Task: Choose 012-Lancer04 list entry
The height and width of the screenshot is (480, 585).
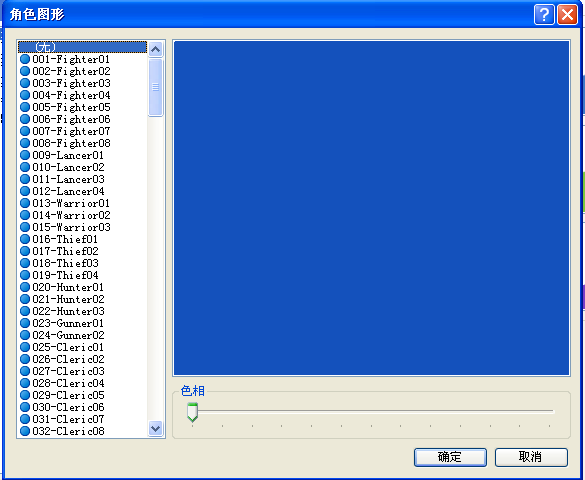Action: (82, 191)
